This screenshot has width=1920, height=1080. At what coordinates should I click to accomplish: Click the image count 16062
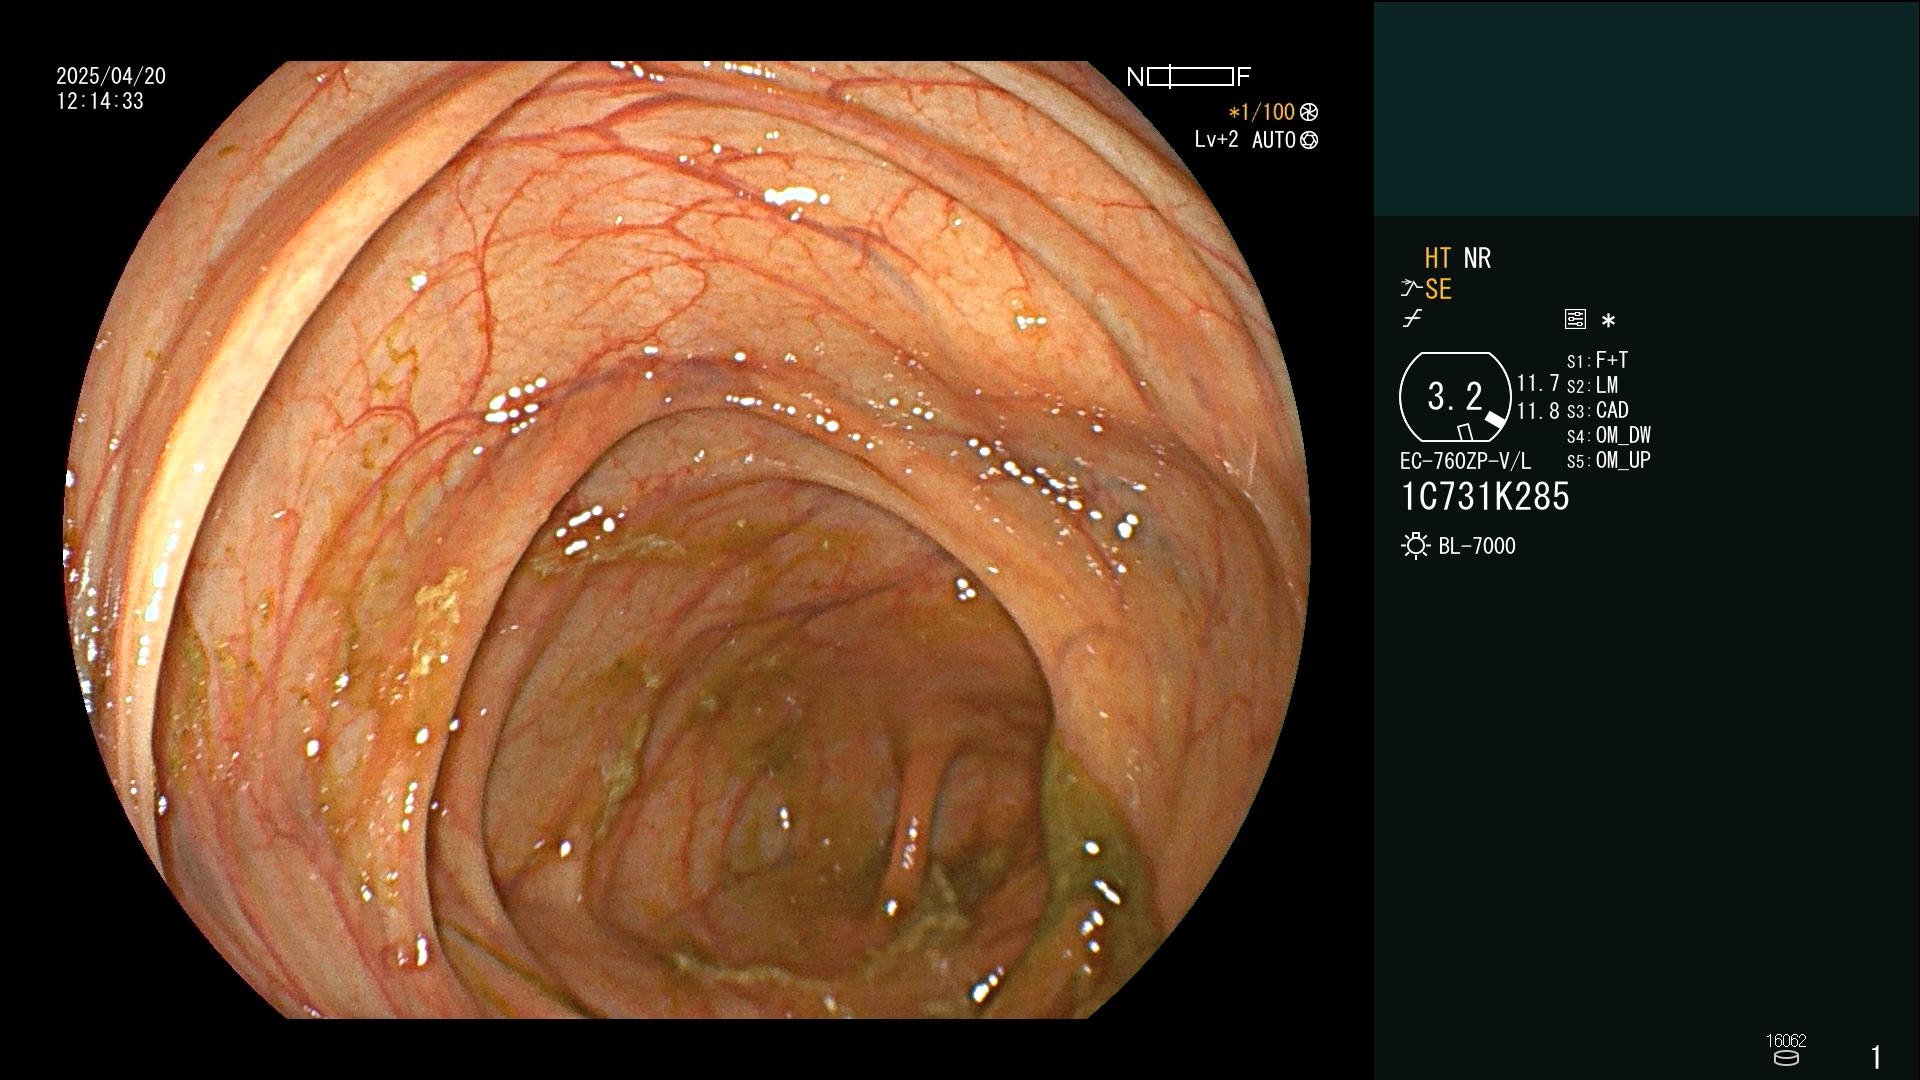coord(1786,1041)
